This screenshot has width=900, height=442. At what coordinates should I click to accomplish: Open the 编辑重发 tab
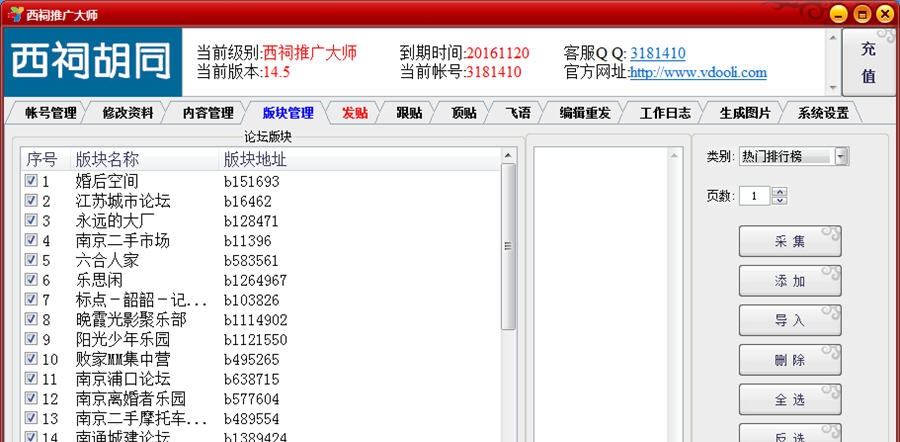(585, 113)
